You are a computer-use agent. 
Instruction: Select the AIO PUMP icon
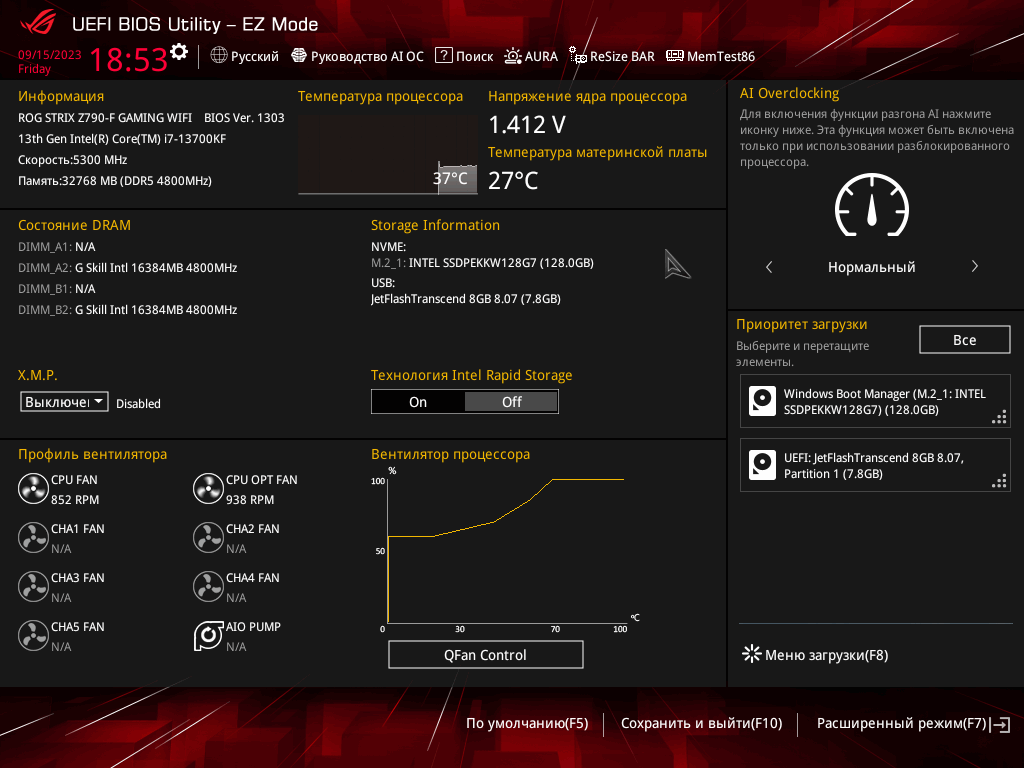208,635
